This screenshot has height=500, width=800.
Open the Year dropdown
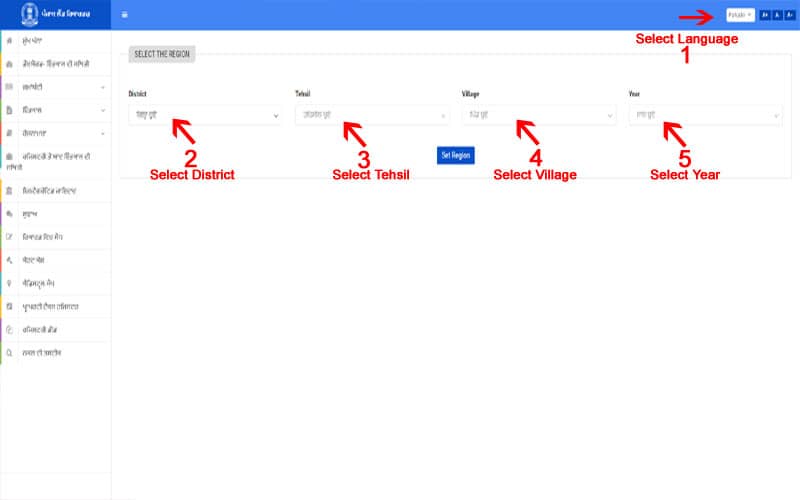705,115
